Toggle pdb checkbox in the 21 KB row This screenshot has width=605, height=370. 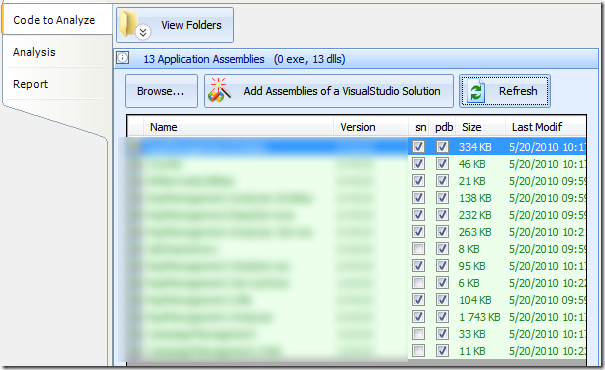coord(442,181)
